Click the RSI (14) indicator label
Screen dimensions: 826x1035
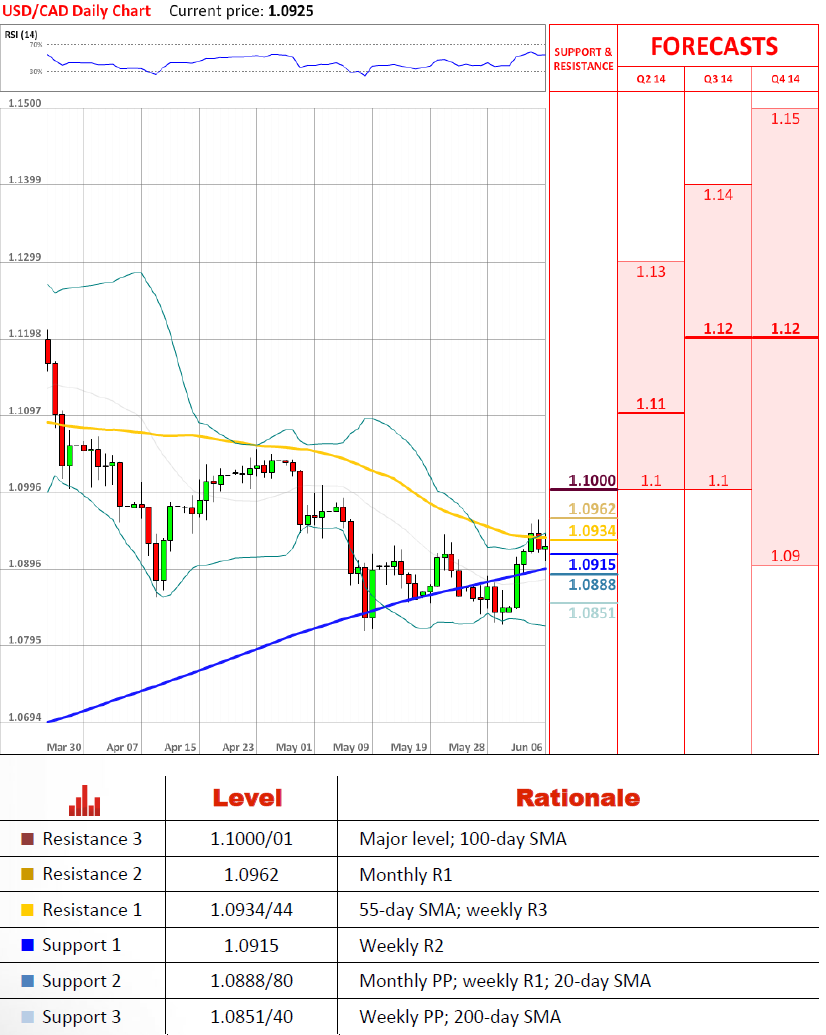pyautogui.click(x=21, y=34)
